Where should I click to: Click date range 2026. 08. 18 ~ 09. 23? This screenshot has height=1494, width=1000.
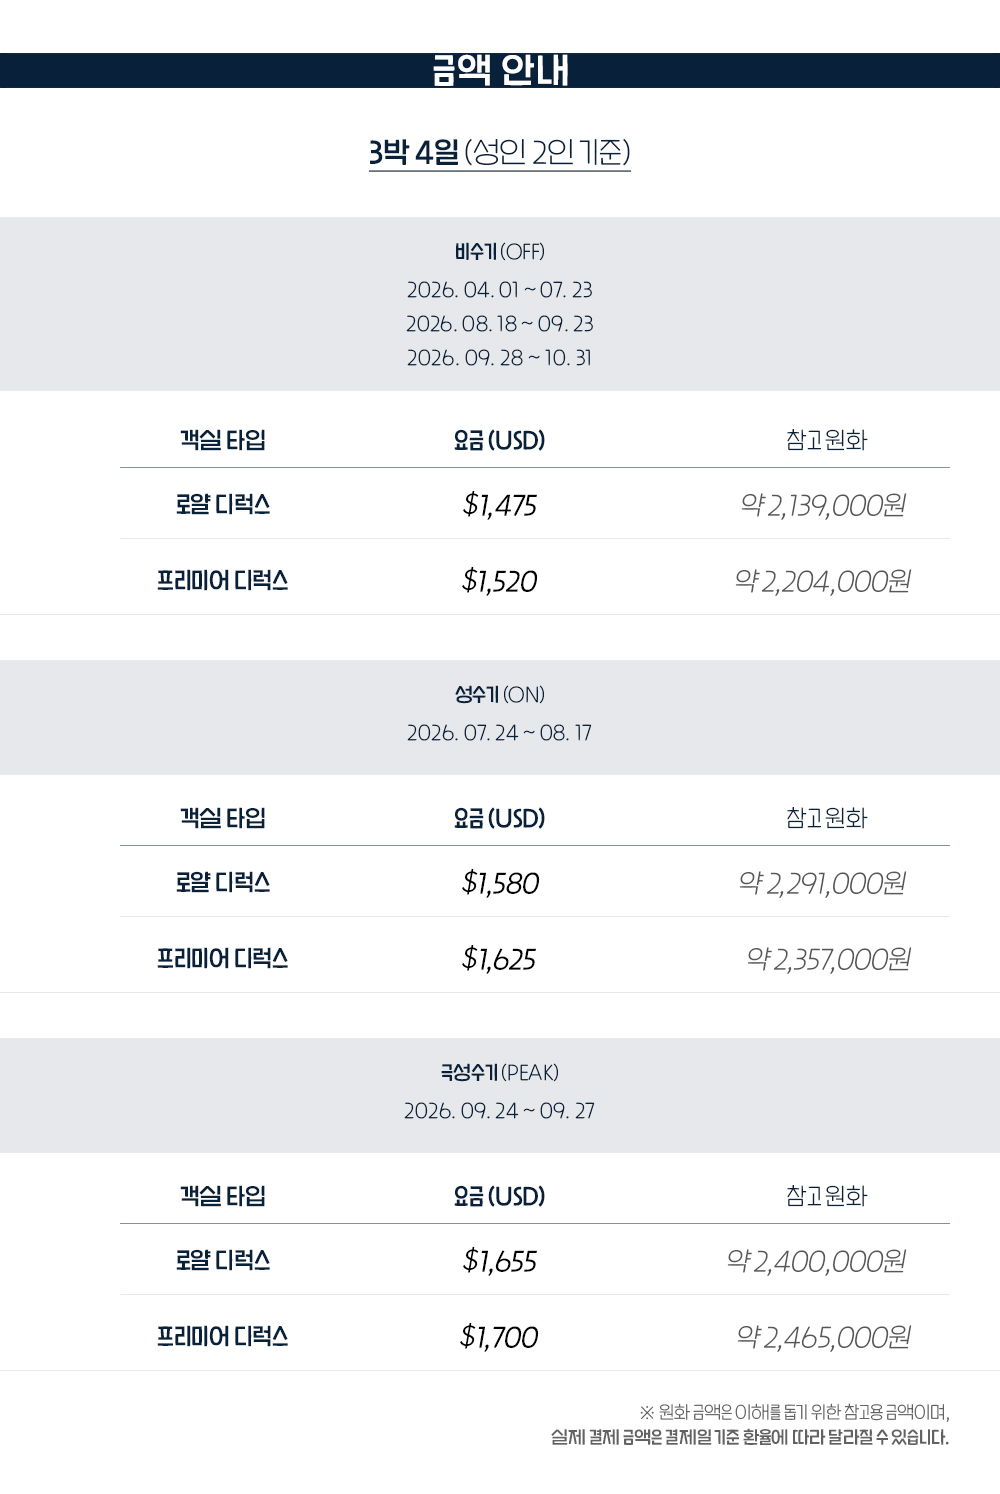click(499, 324)
